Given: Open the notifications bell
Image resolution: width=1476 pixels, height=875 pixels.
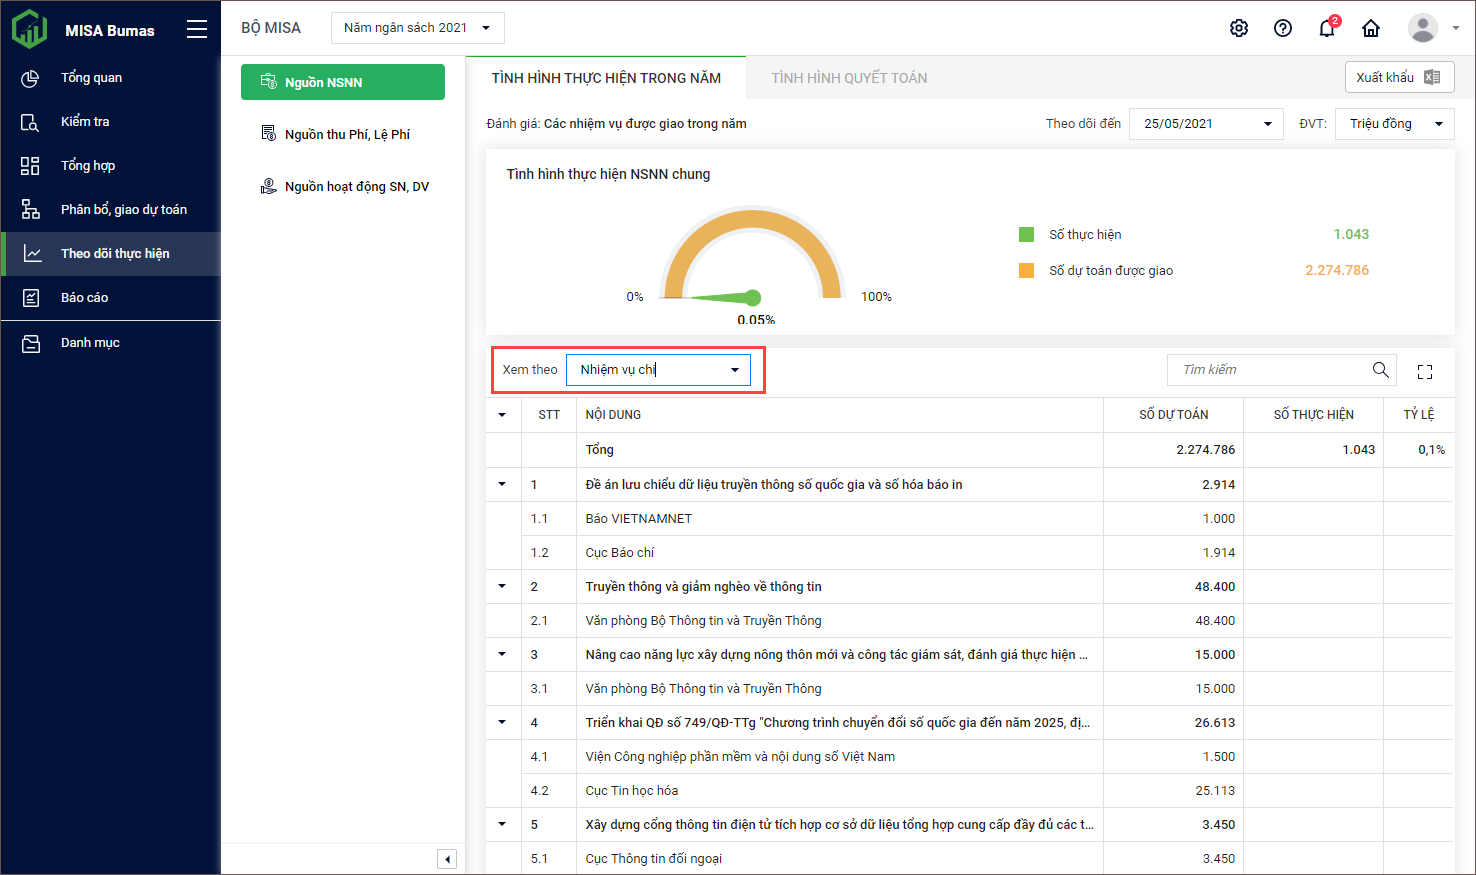Looking at the screenshot, I should pos(1327,28).
